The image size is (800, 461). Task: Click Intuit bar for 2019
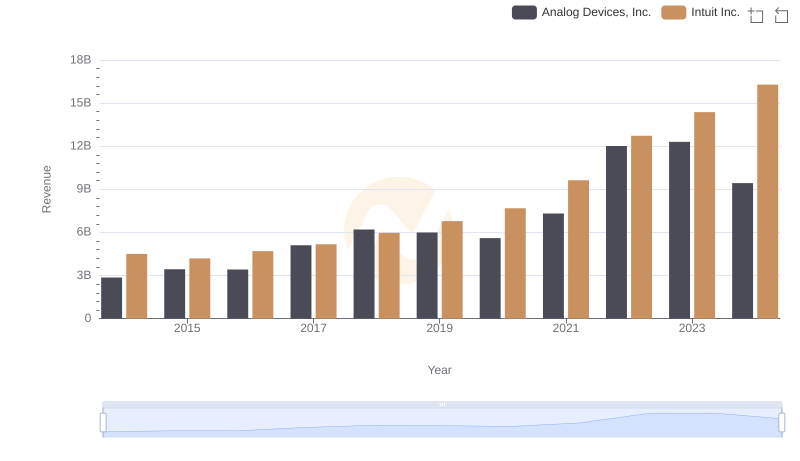(452, 269)
